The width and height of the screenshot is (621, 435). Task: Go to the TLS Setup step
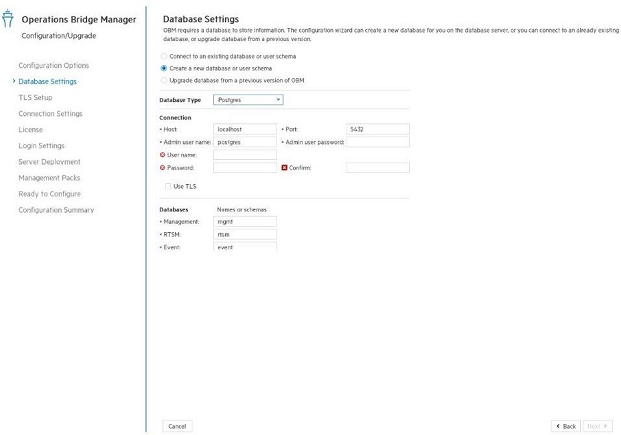[35, 97]
